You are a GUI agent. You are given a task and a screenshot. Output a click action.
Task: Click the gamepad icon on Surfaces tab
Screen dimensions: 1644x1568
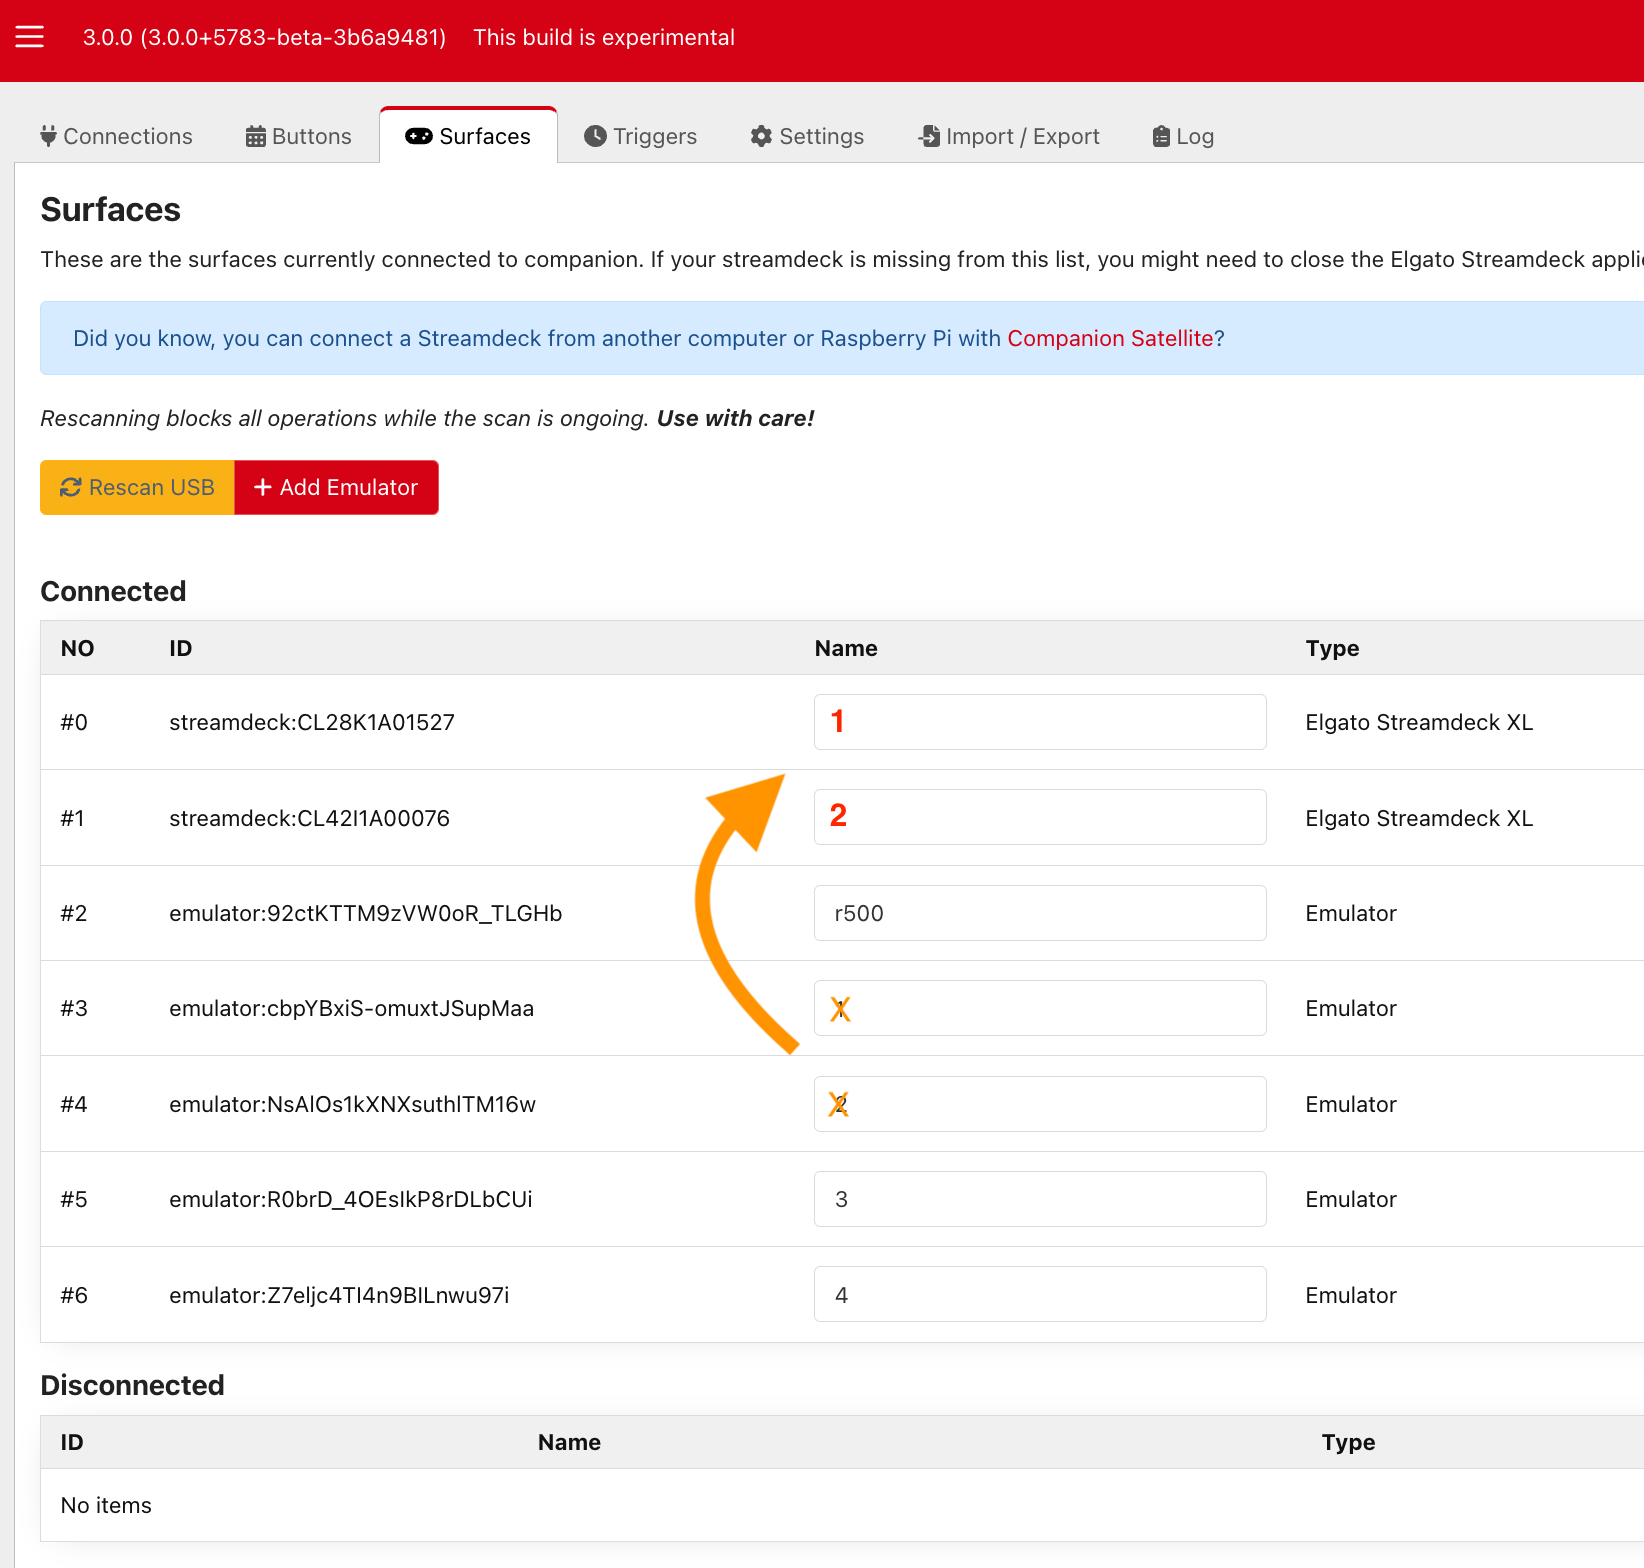click(x=418, y=136)
